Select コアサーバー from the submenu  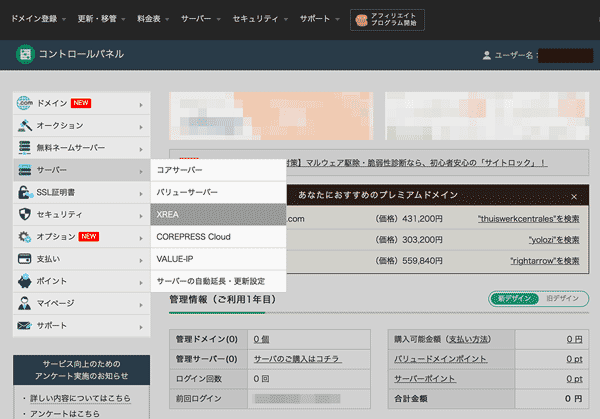(218, 170)
